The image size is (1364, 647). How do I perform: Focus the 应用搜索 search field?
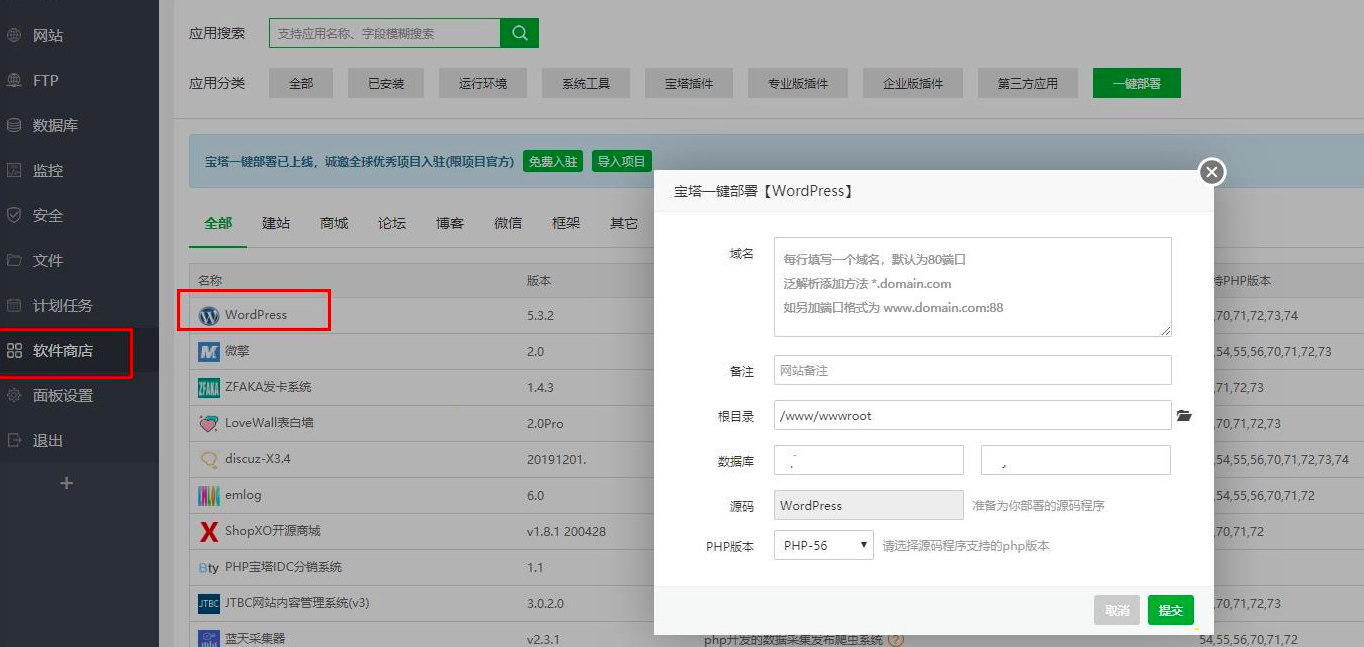(385, 33)
